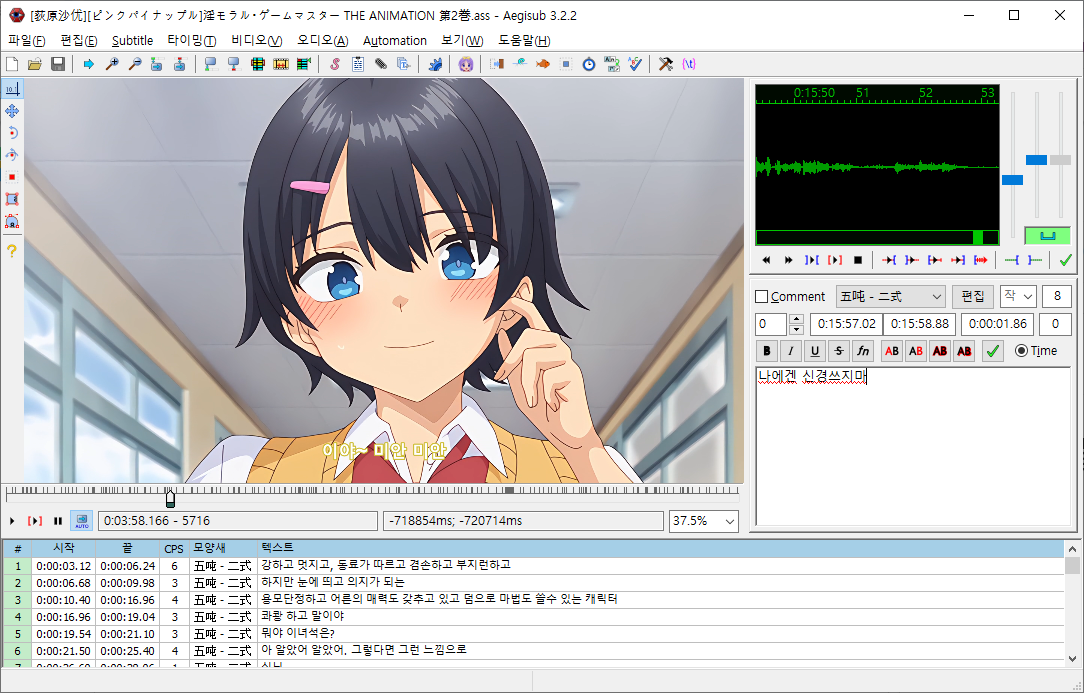The height and width of the screenshot is (693, 1084).
Task: Stop audio playback
Action: pos(858,260)
